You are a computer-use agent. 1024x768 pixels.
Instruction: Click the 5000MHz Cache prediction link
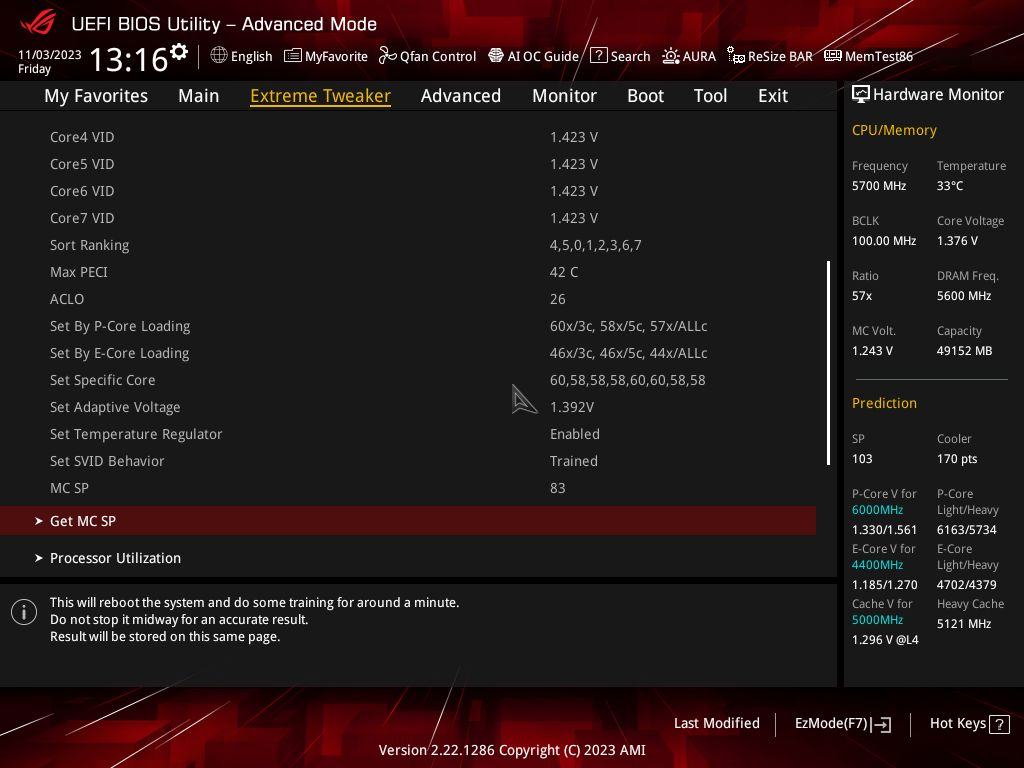pos(877,619)
